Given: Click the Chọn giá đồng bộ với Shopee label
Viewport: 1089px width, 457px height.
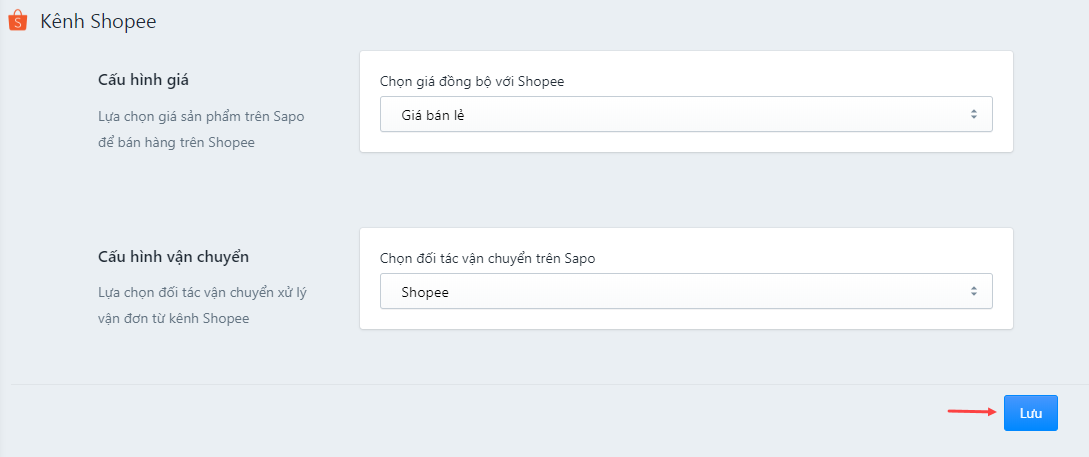Looking at the screenshot, I should click(x=472, y=81).
